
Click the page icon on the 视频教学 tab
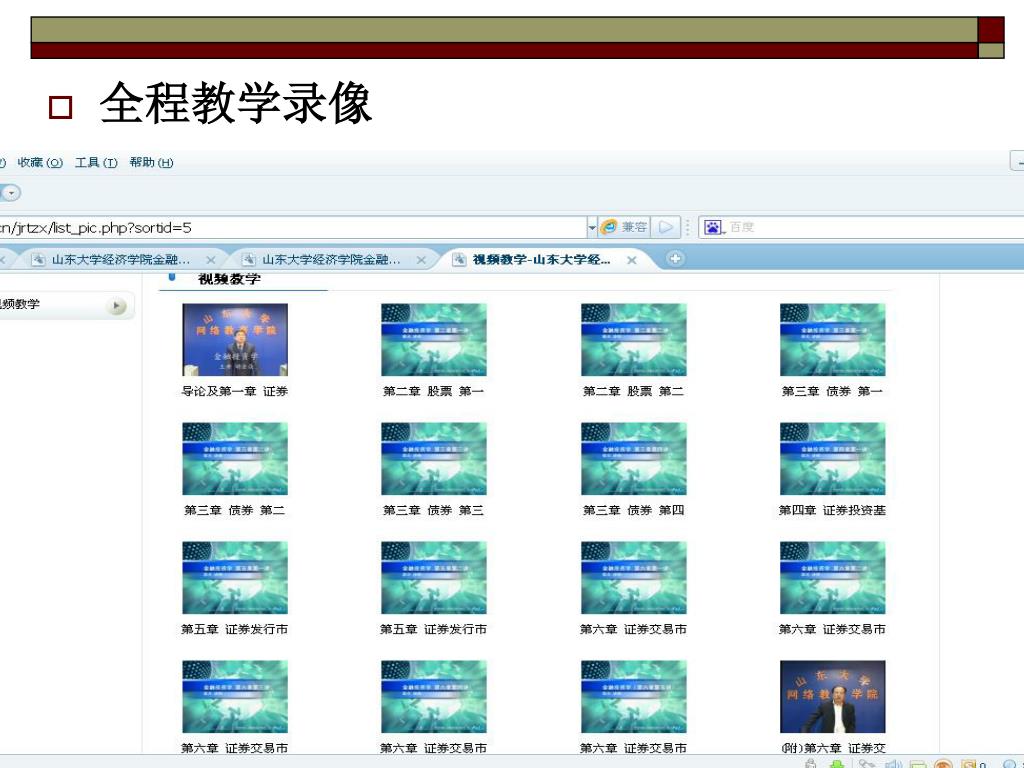click(x=459, y=260)
